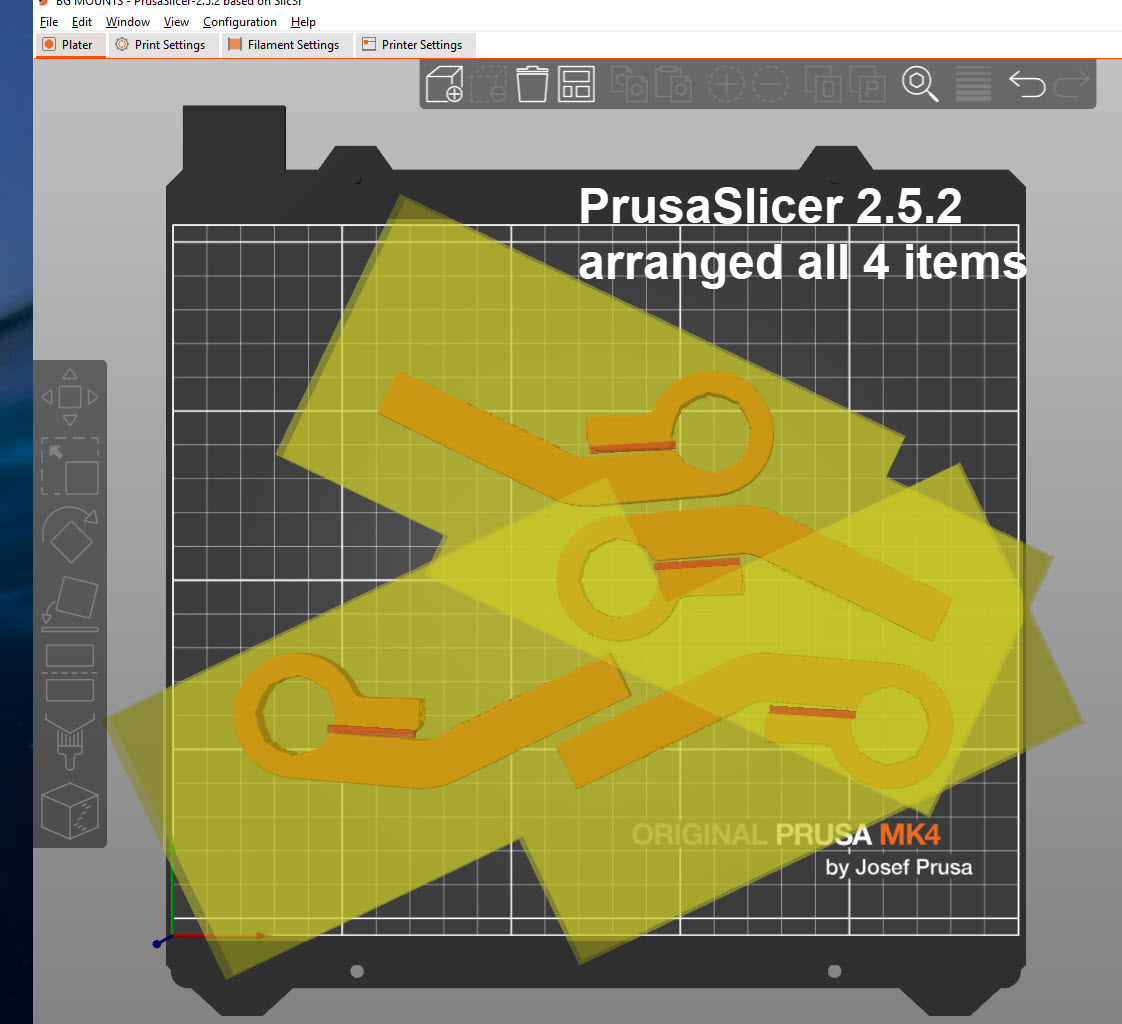
Task: Select the Scale tool
Action: [70, 467]
